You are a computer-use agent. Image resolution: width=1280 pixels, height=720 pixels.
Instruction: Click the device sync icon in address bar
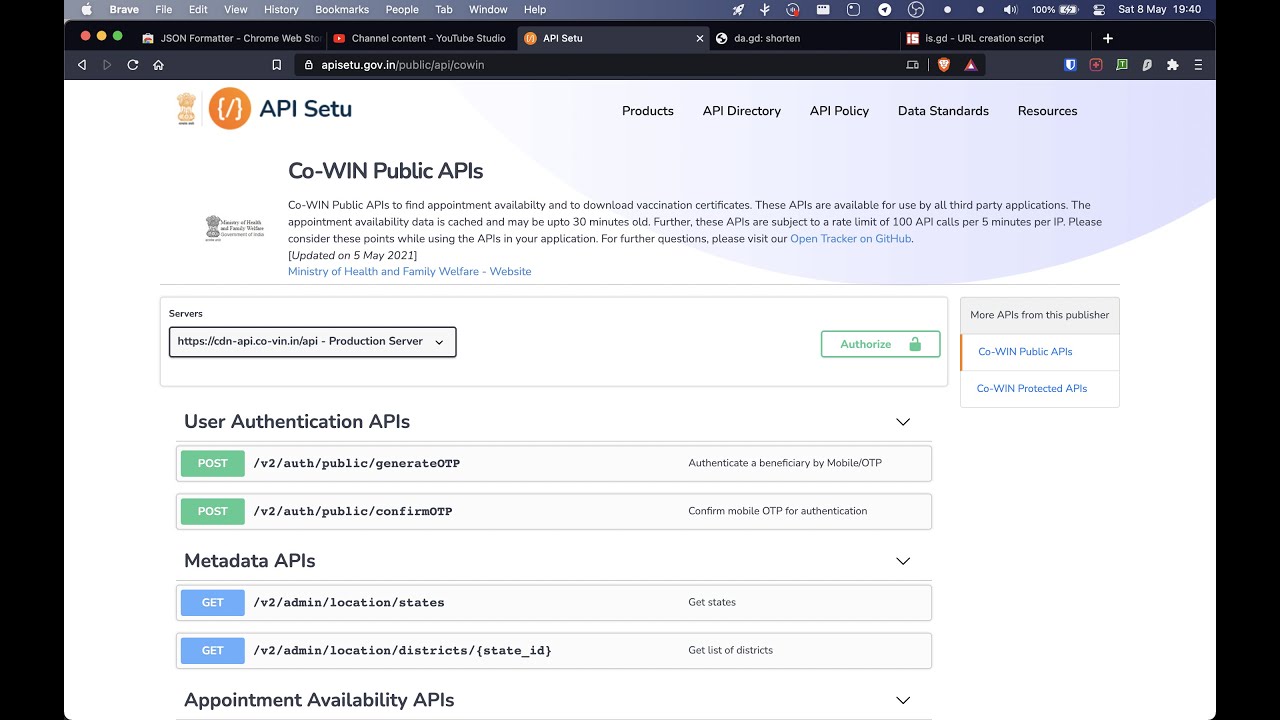912,65
